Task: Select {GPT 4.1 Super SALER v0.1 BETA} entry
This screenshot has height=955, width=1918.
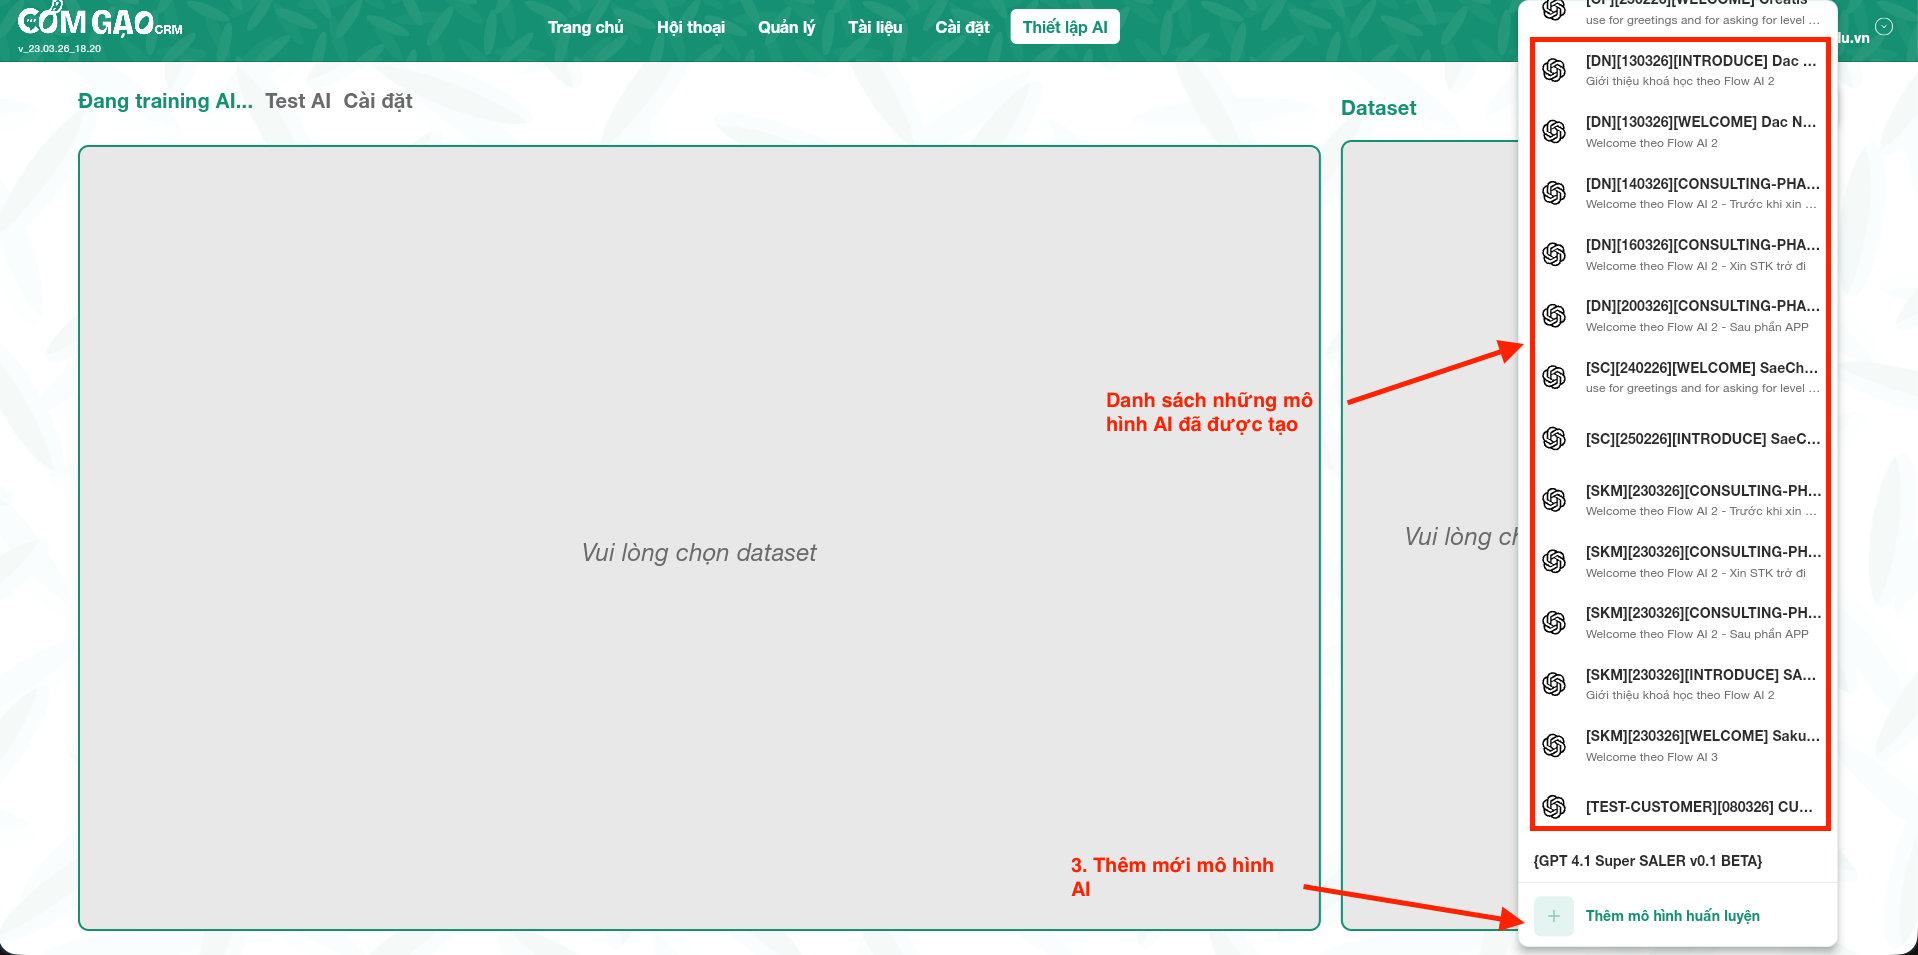Action: click(1648, 861)
